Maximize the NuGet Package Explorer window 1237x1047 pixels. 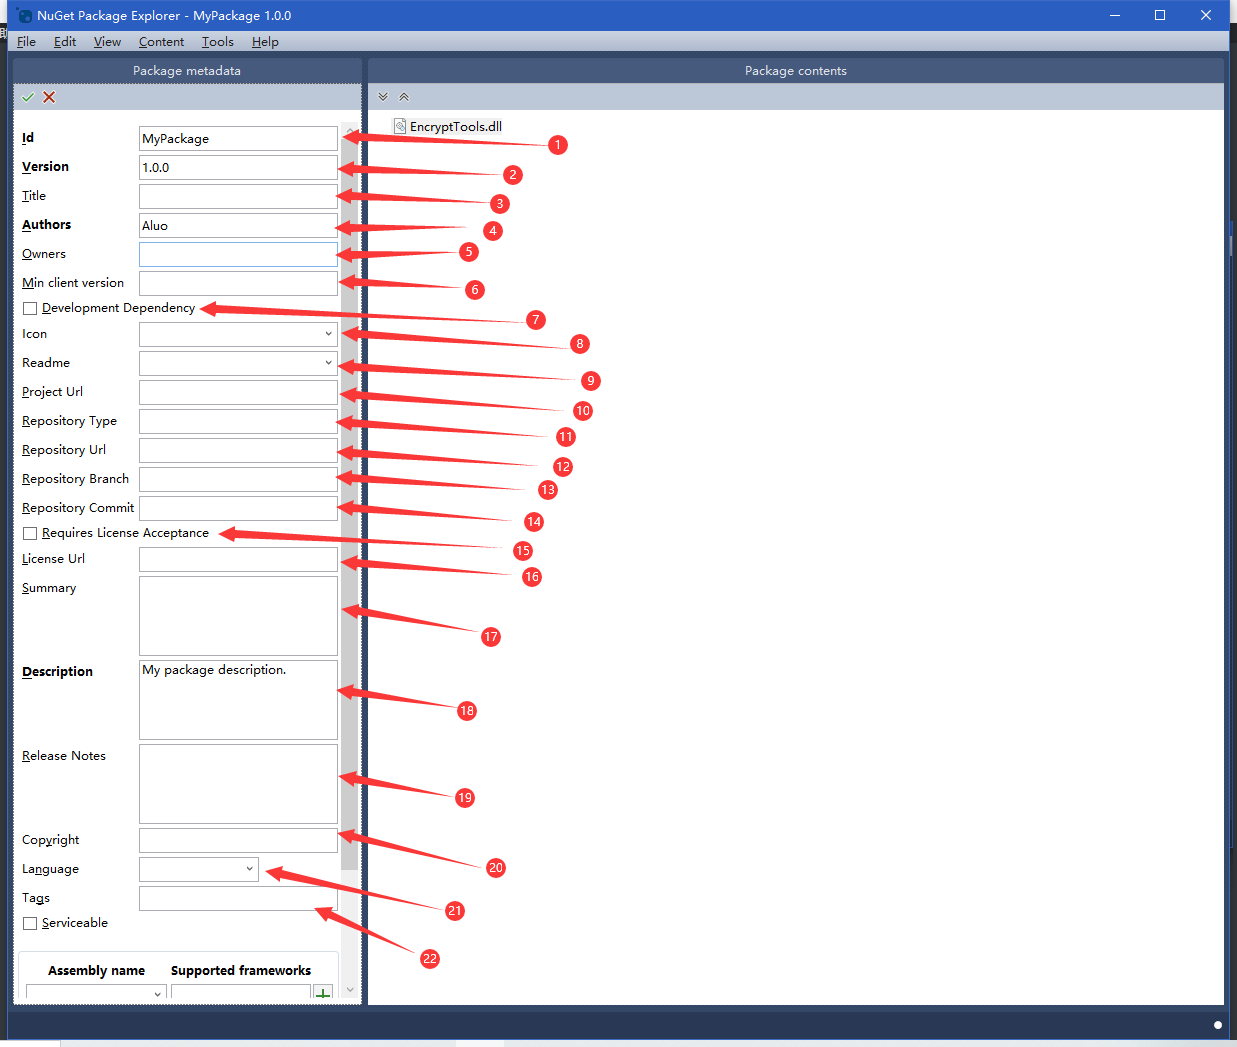pos(1160,15)
